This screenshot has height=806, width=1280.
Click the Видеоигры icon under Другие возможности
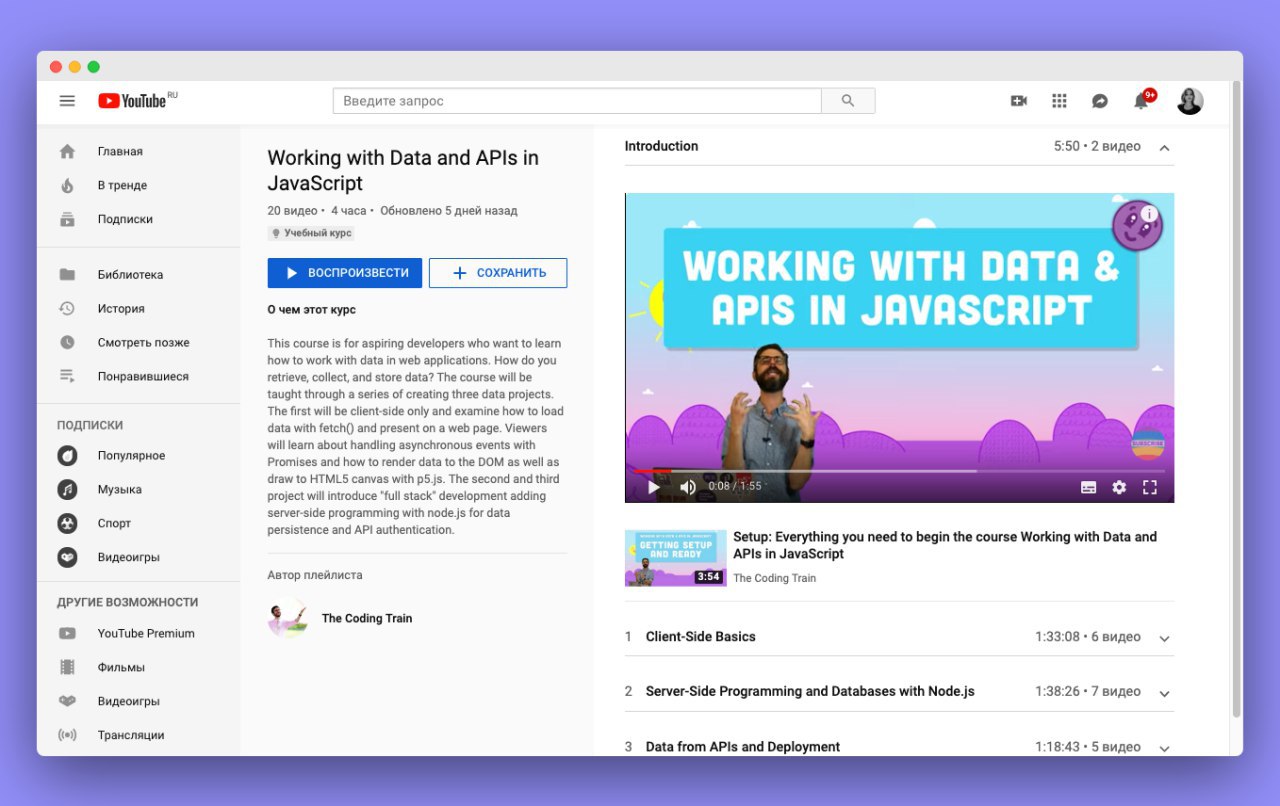point(67,702)
